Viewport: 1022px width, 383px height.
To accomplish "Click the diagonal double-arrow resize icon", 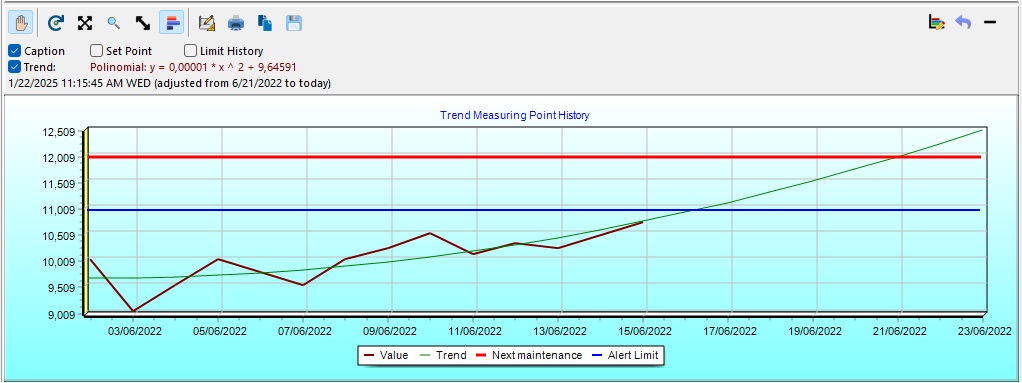I will pyautogui.click(x=143, y=23).
